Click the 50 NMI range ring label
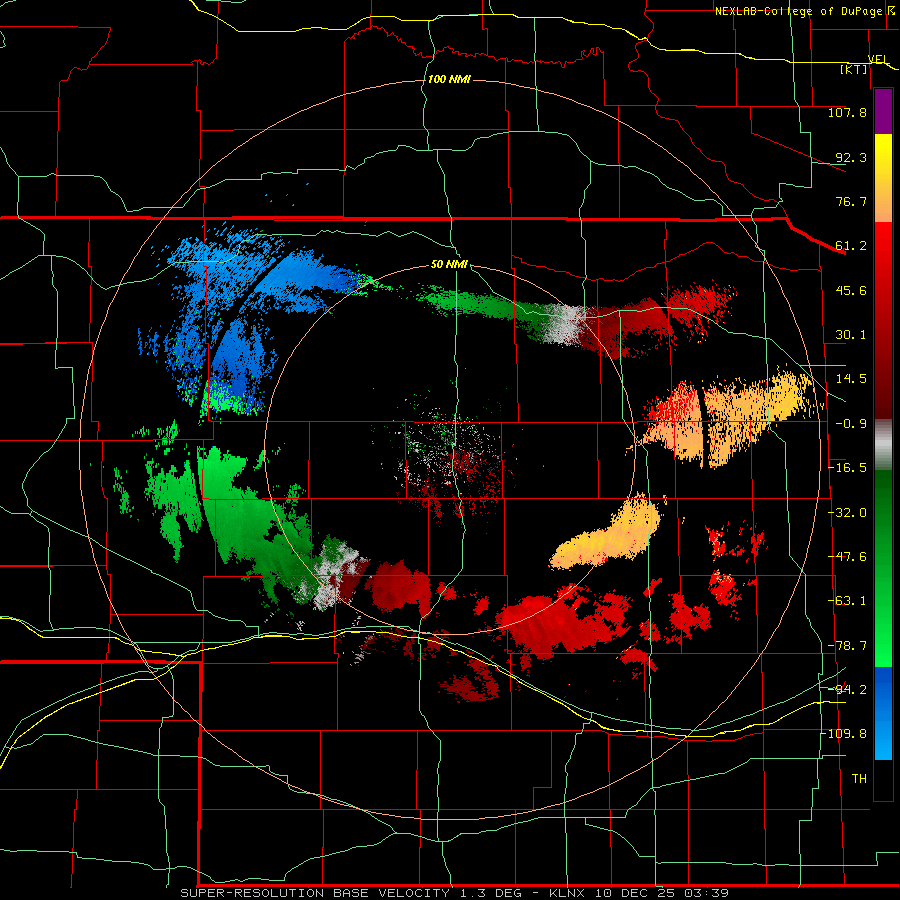Viewport: 900px width, 900px height. (449, 265)
